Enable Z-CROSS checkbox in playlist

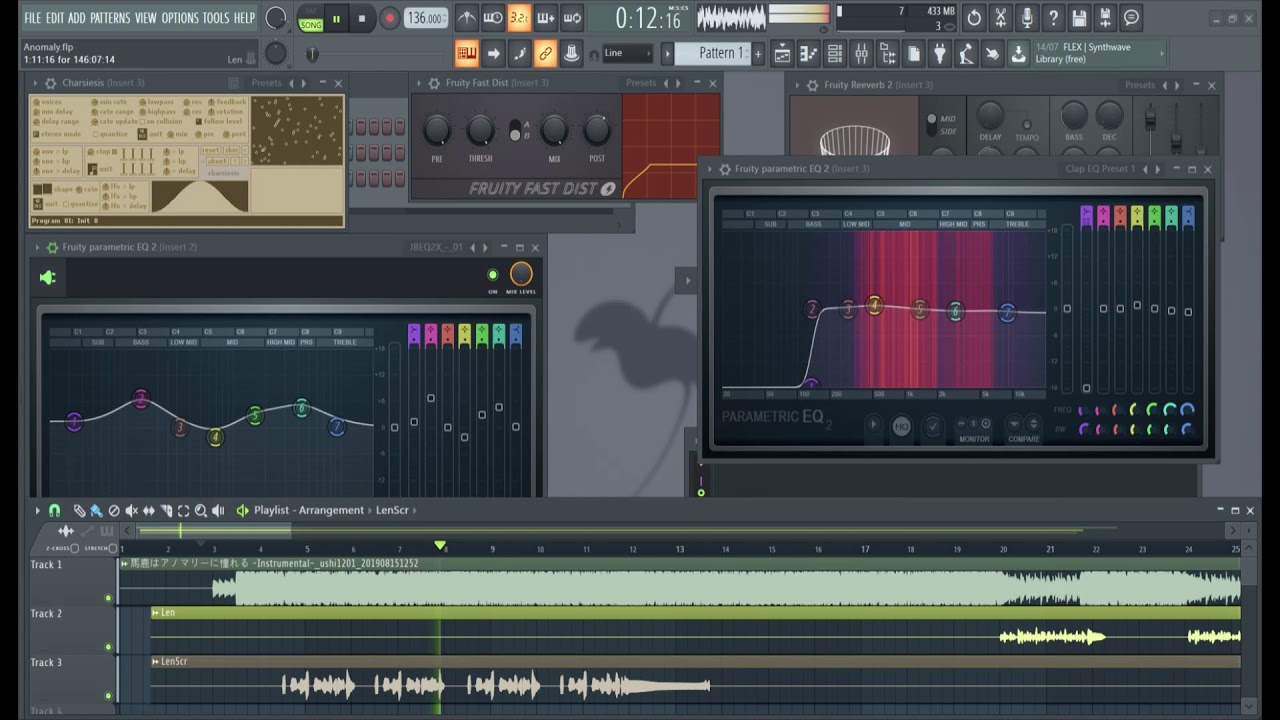[75, 548]
